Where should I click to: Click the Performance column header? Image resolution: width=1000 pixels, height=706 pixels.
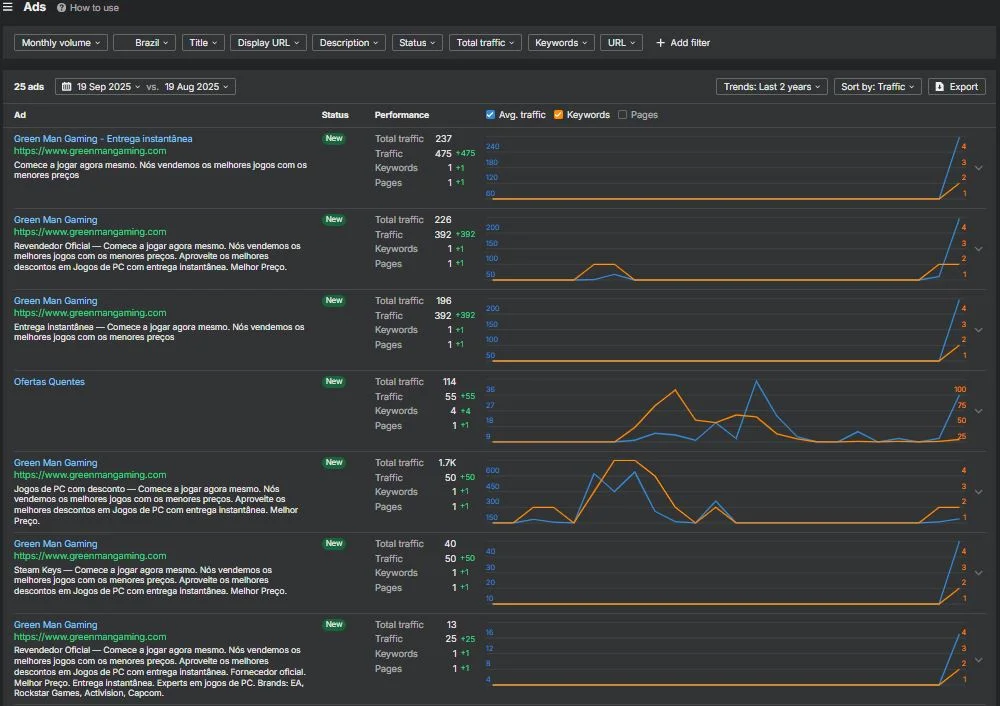pos(402,115)
